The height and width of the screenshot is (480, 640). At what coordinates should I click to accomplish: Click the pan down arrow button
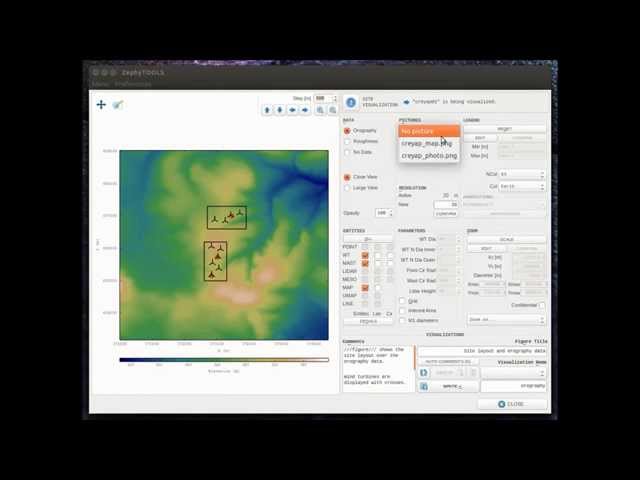pos(280,110)
